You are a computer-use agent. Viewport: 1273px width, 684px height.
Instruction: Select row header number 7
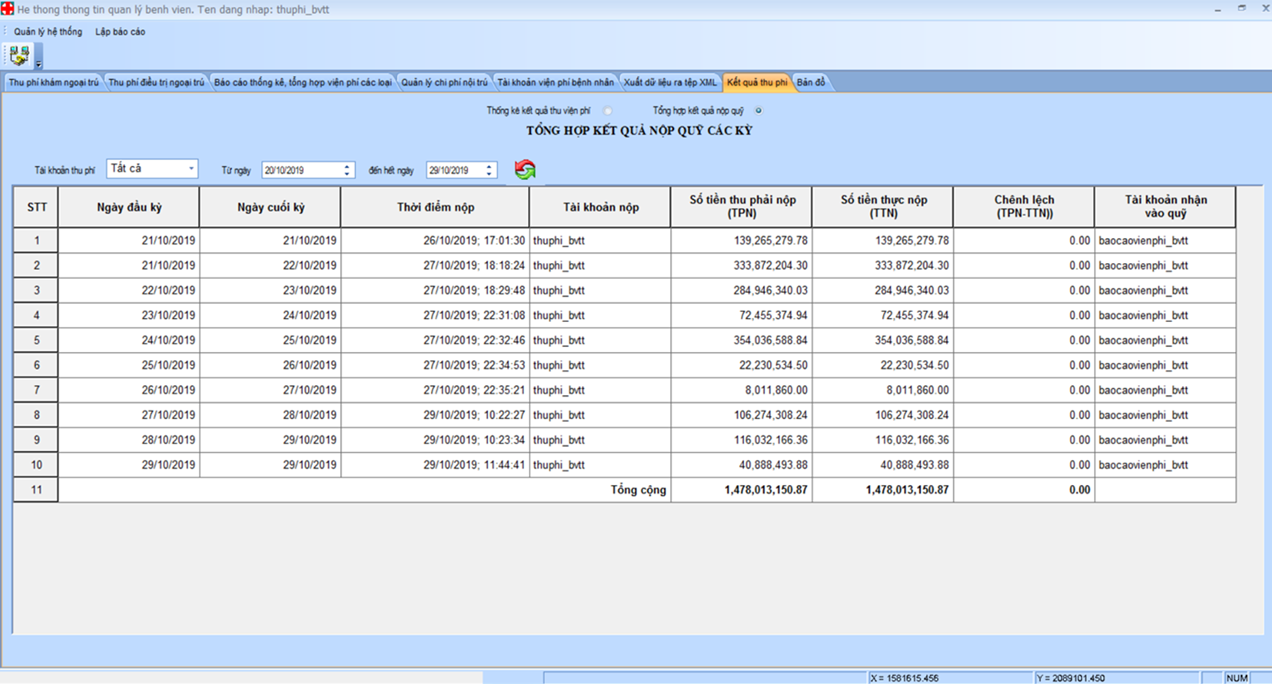pos(36,390)
